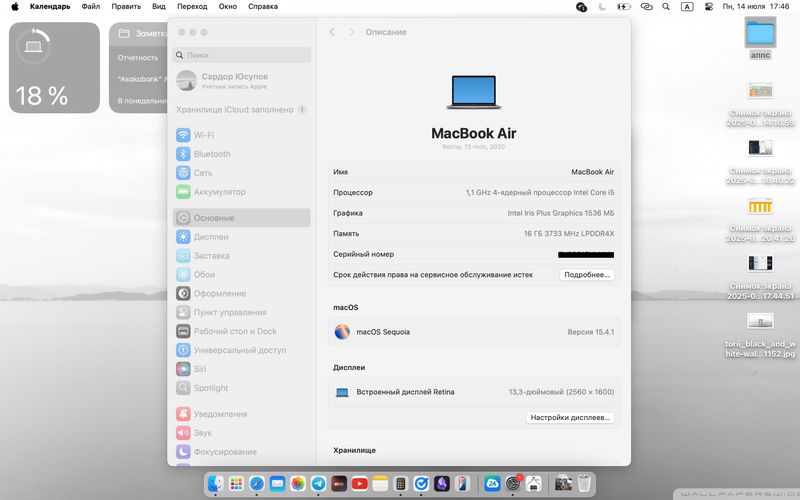Open Notes app from the Dock
This screenshot has height=500, width=800.
tap(380, 483)
